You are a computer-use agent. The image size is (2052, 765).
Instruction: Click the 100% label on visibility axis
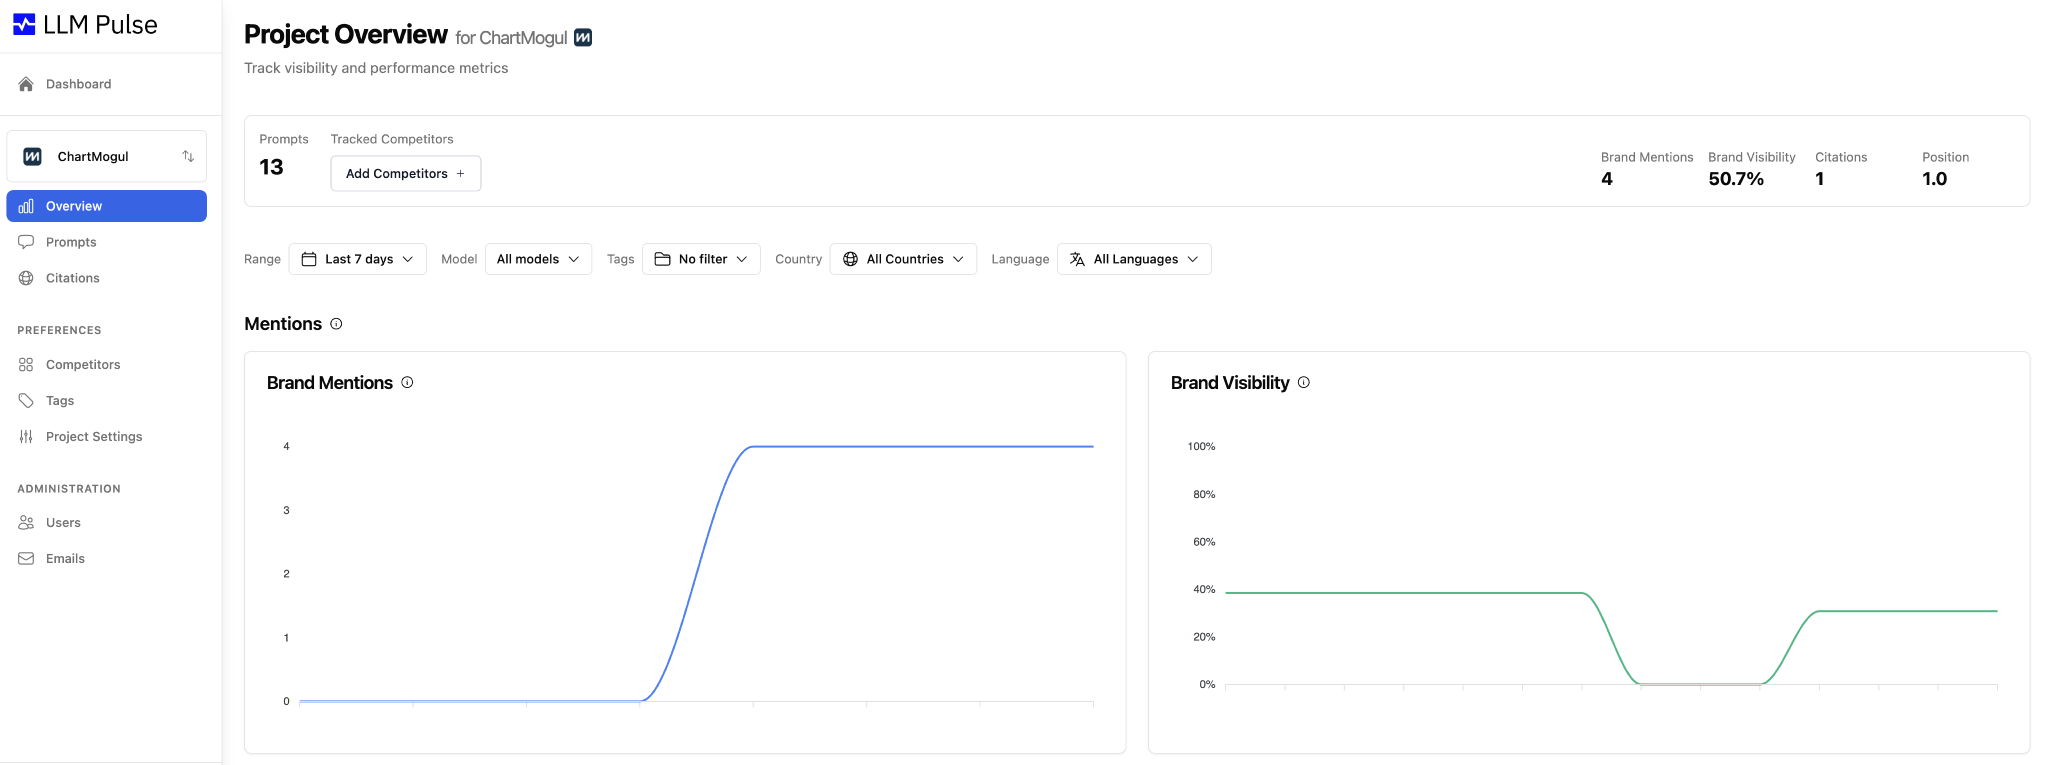(1201, 447)
